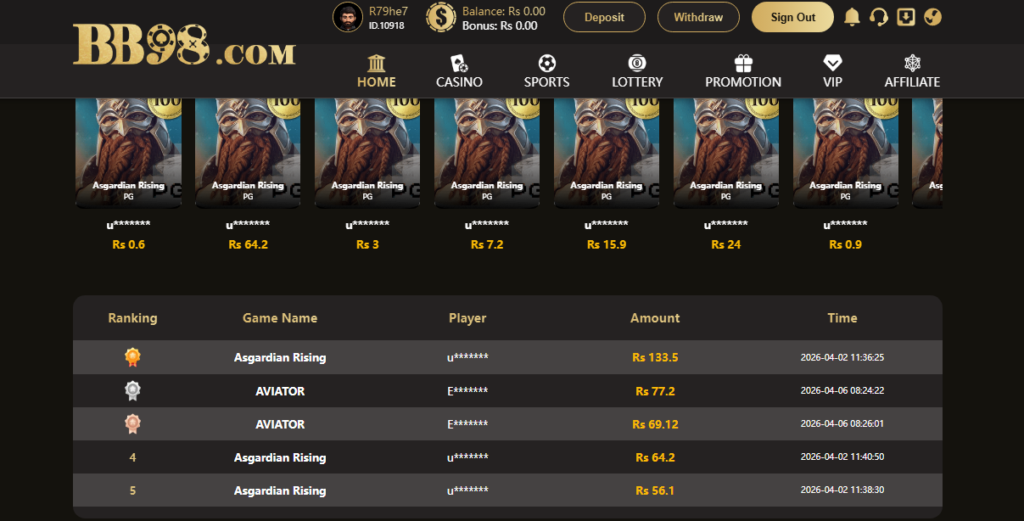This screenshot has width=1024, height=521.
Task: Click the notification bell icon
Action: (x=852, y=17)
